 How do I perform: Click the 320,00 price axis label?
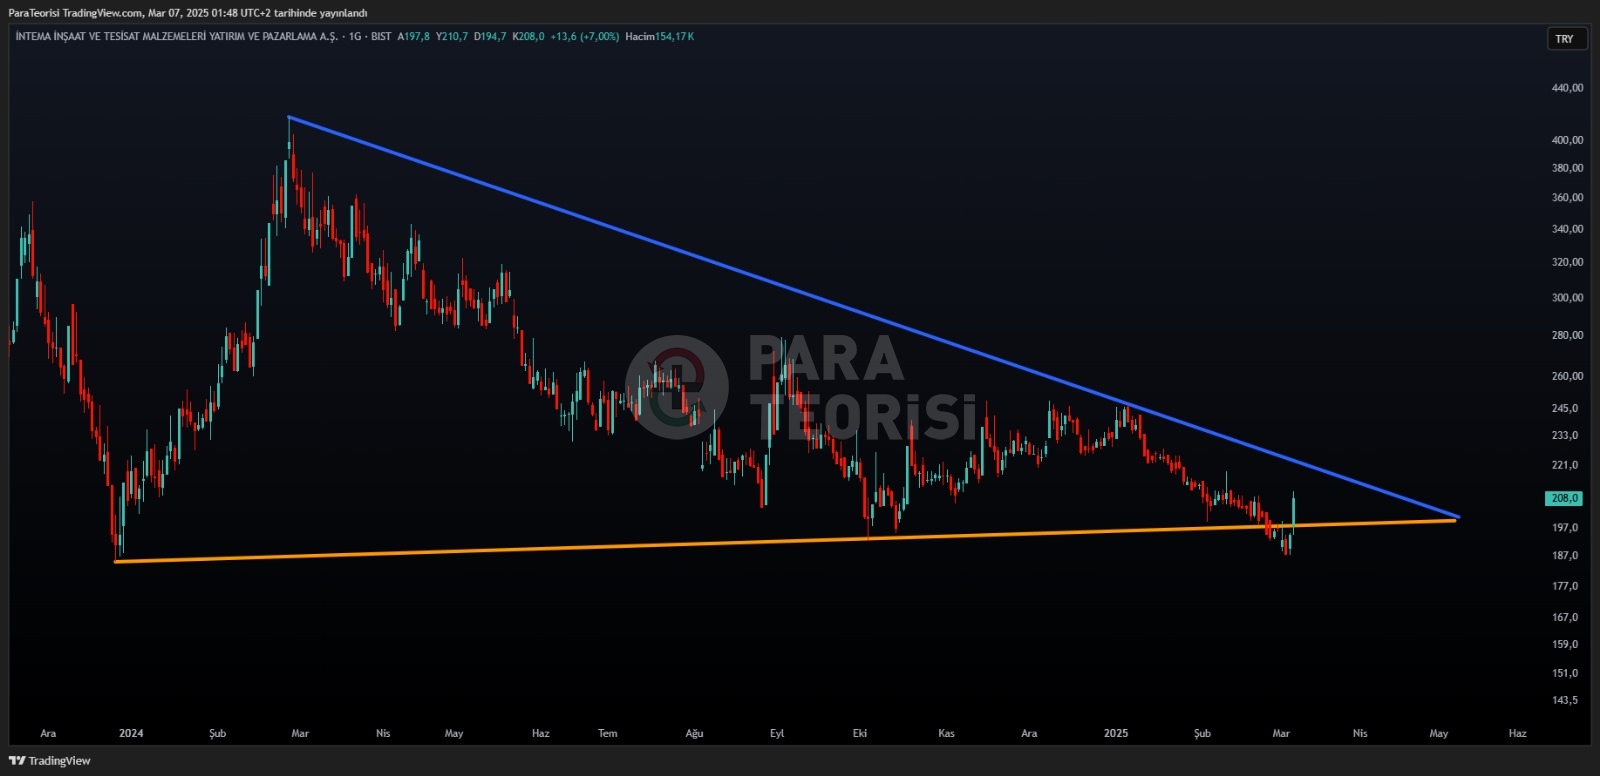click(x=1567, y=262)
